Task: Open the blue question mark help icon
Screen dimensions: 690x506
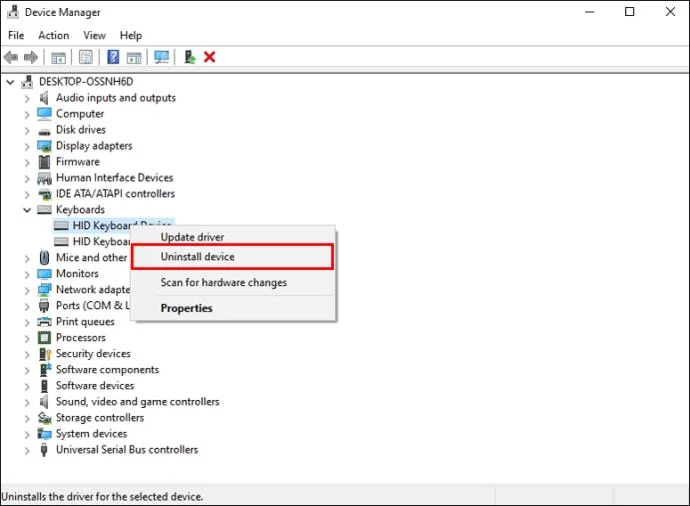Action: 113,57
